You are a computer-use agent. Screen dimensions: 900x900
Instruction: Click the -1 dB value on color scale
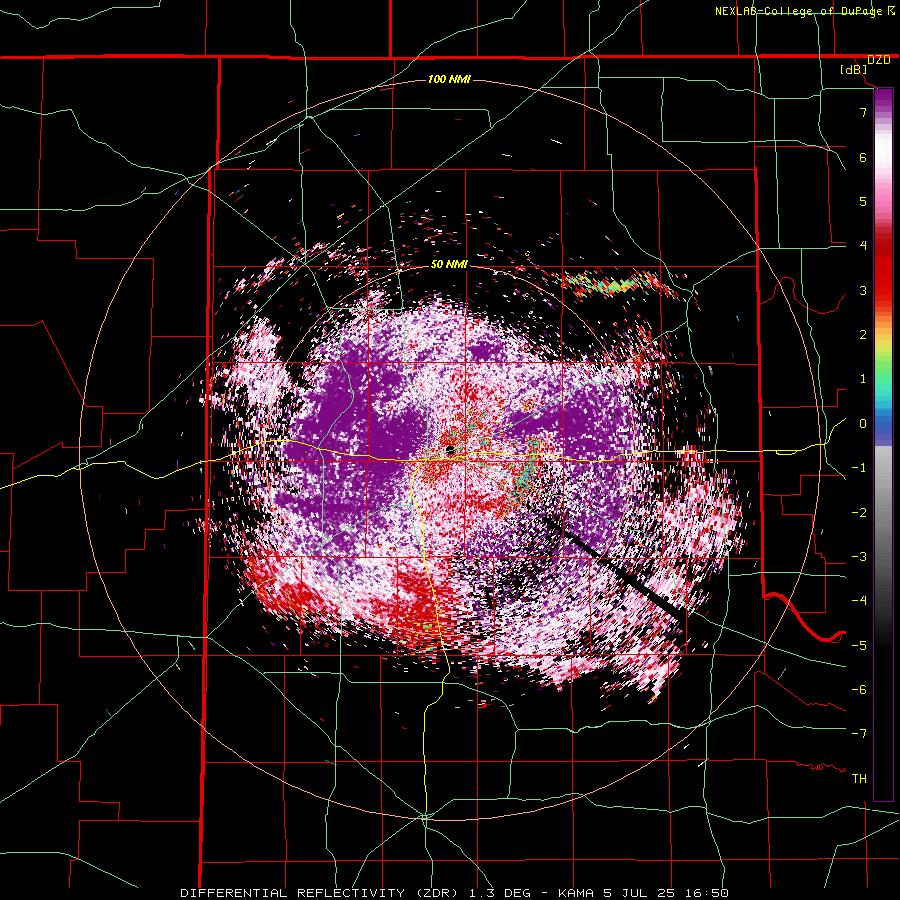click(x=859, y=468)
